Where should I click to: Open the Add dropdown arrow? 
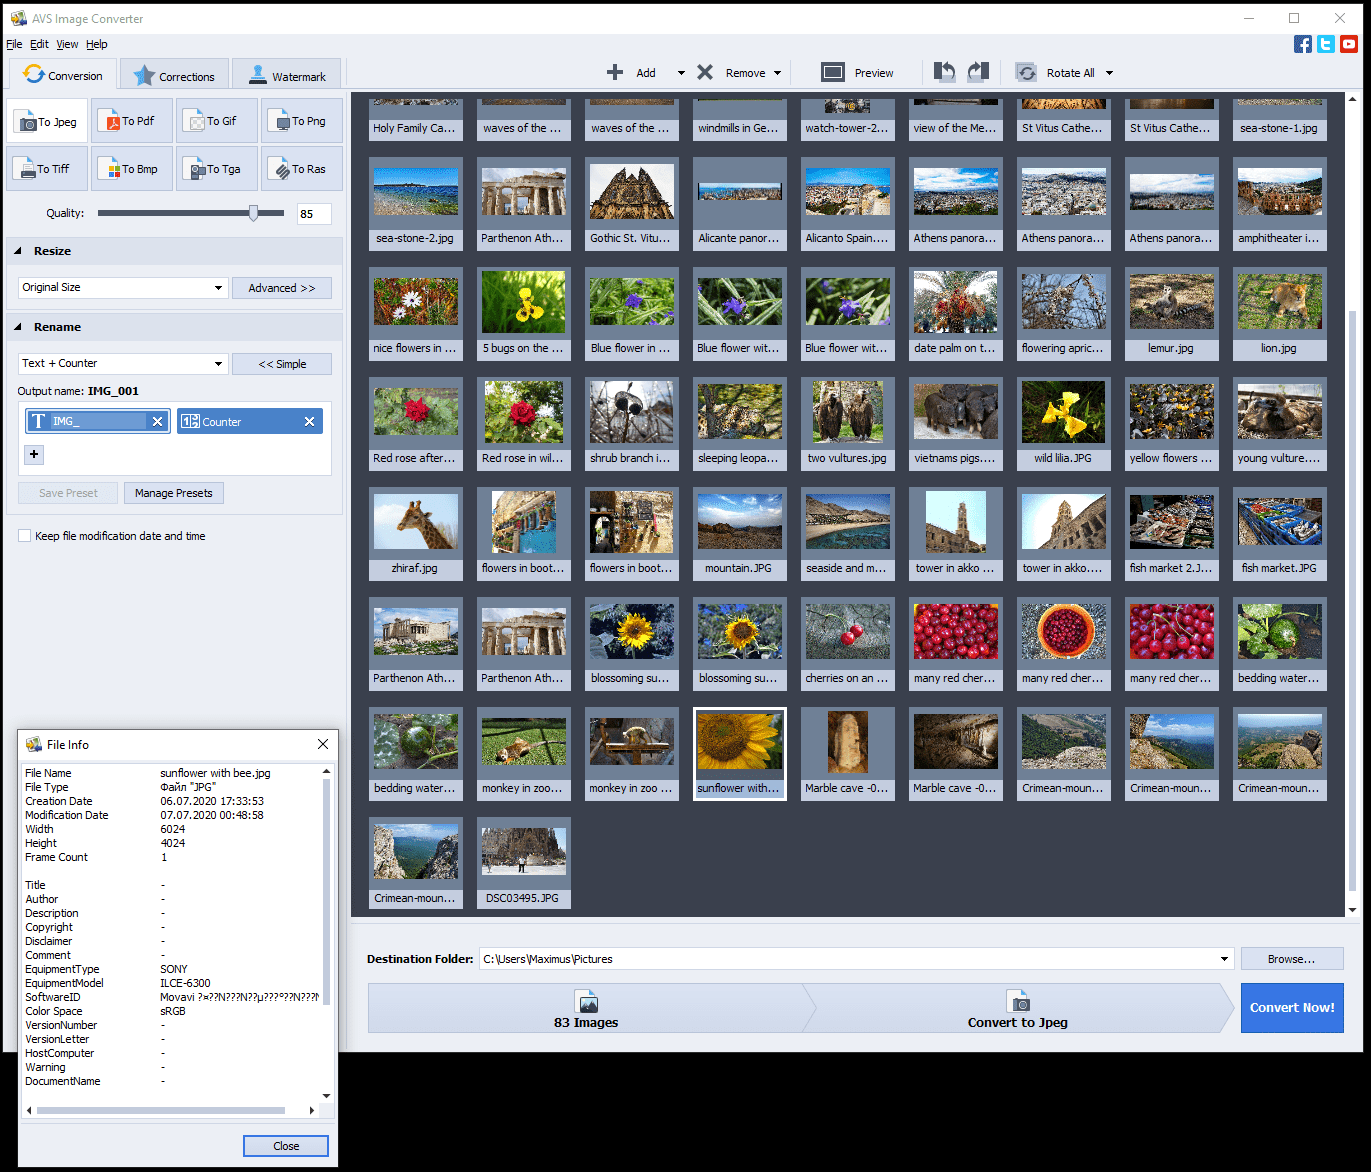pyautogui.click(x=681, y=73)
